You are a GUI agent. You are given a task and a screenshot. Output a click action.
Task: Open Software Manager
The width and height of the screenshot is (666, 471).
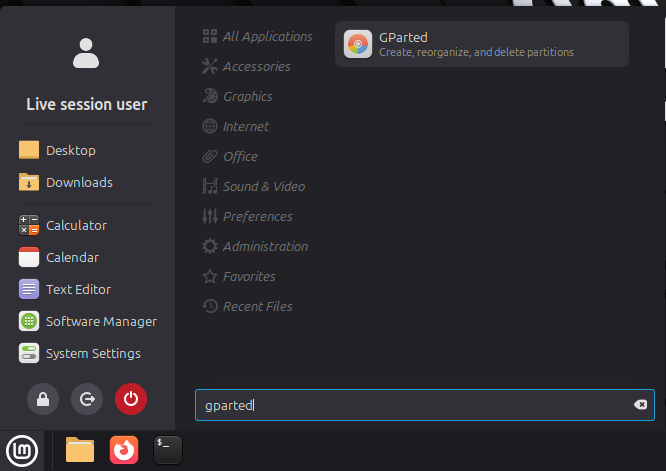pyautogui.click(x=88, y=322)
